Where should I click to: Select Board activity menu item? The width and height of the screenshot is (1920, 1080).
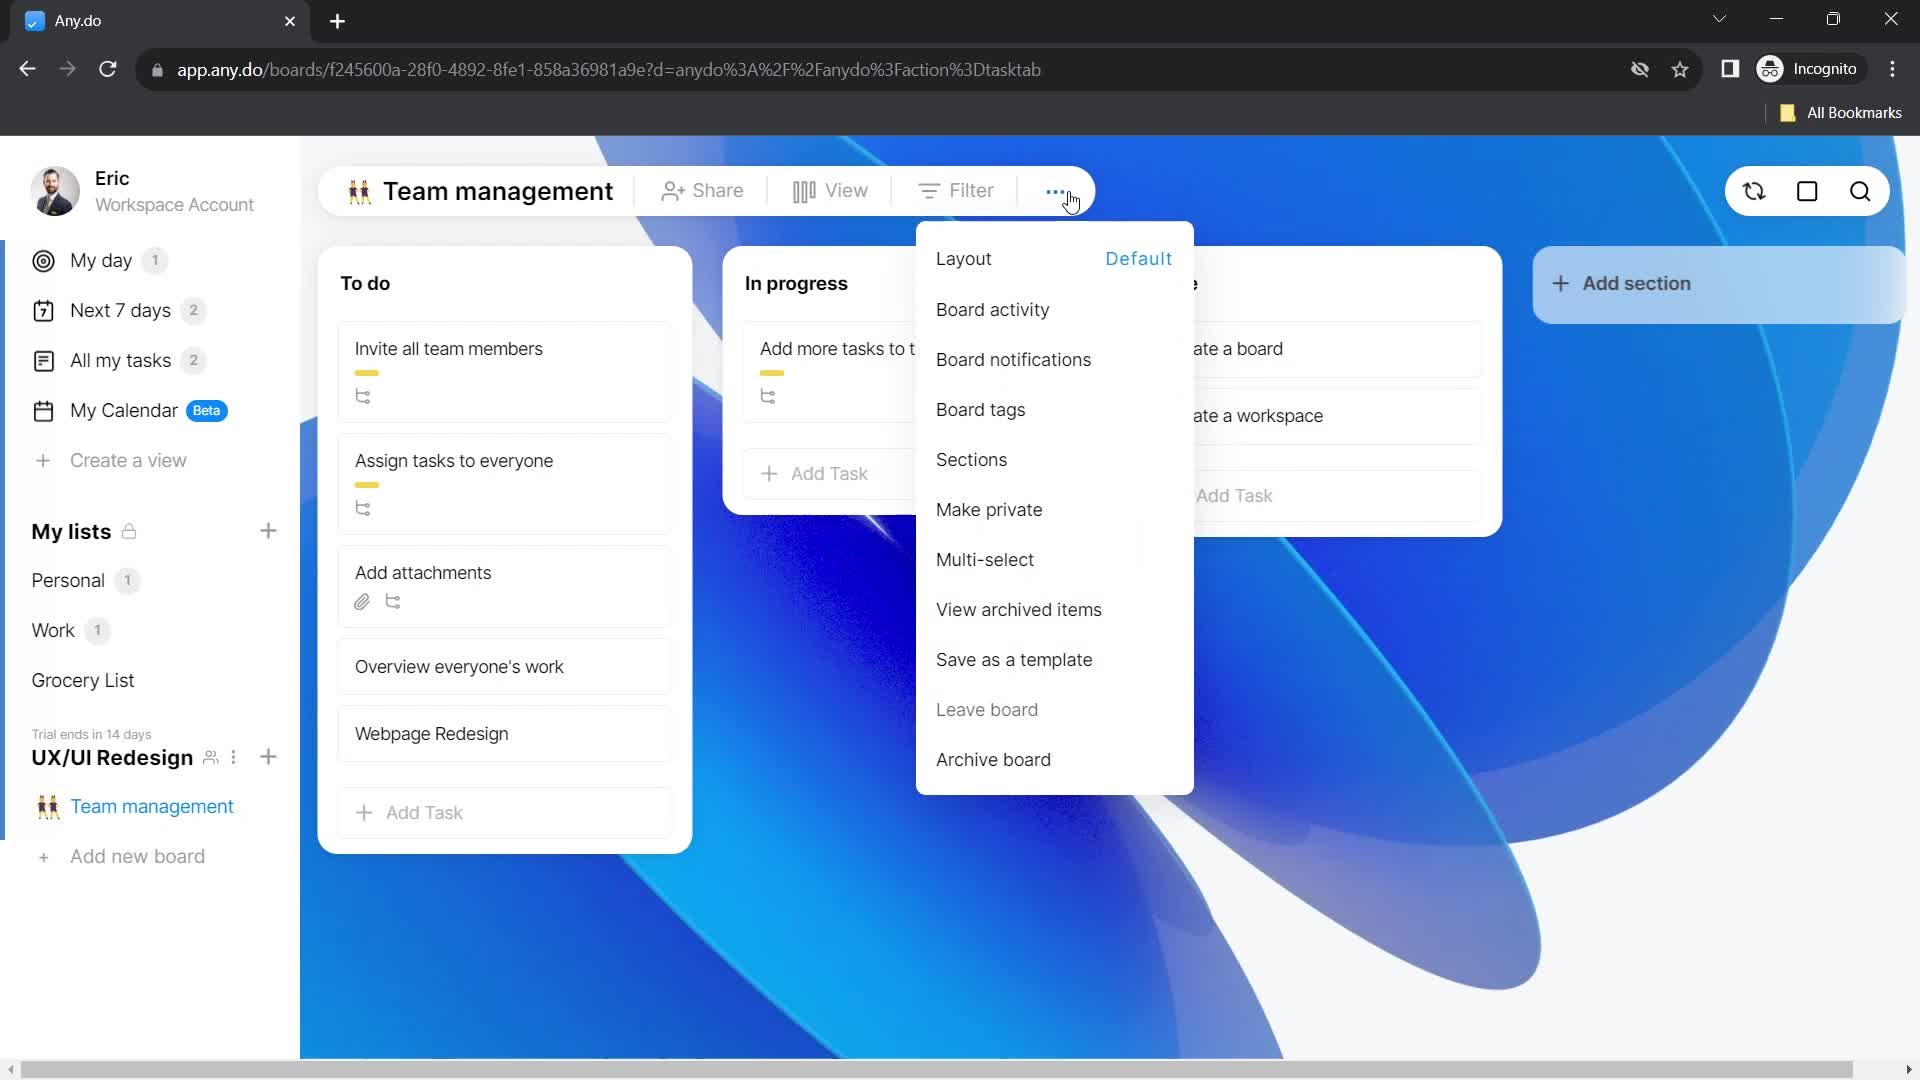993,309
